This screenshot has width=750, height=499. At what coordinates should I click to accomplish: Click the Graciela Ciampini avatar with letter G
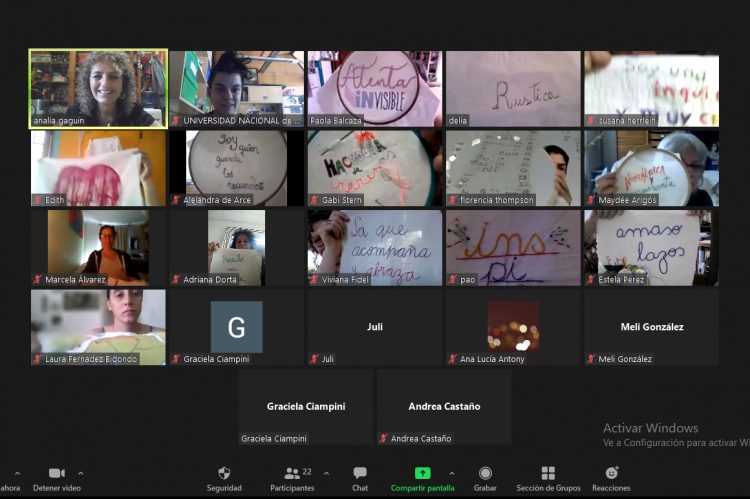[236, 327]
